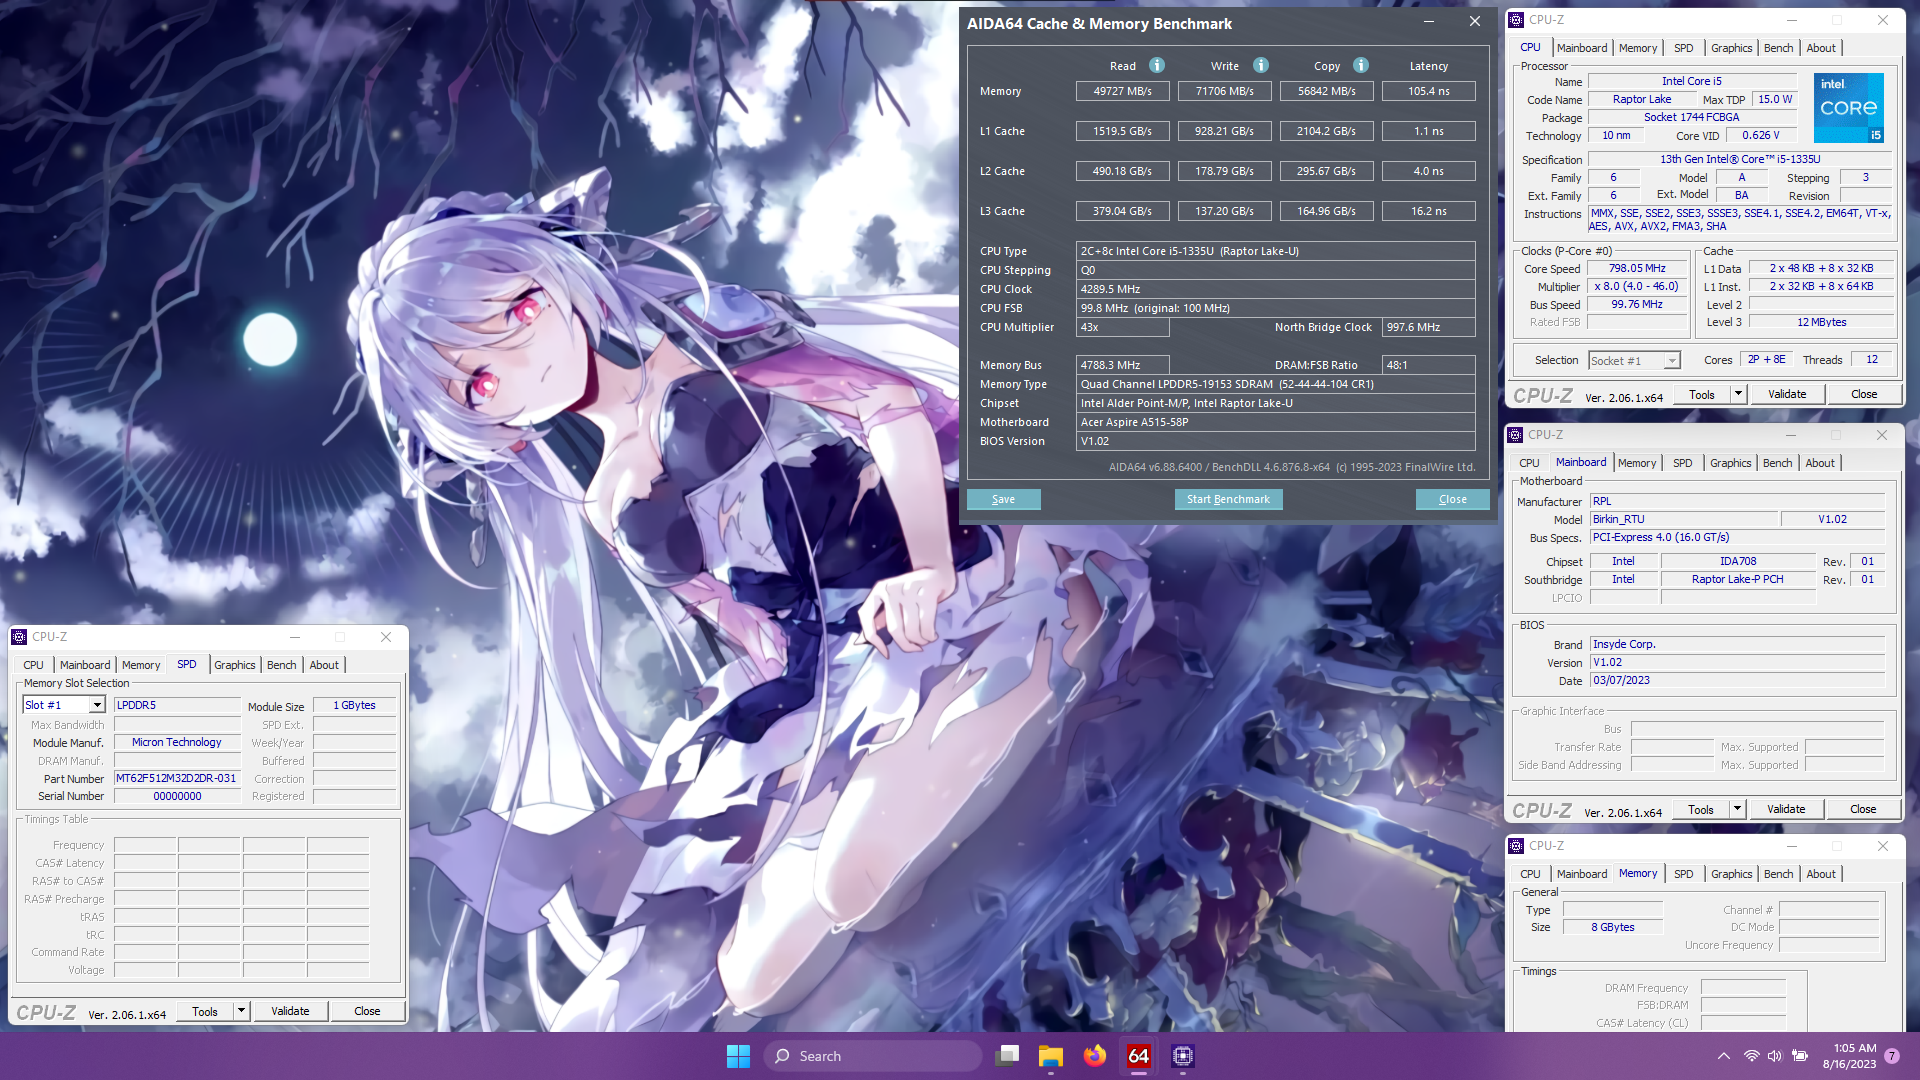The height and width of the screenshot is (1080, 1920).
Task: Open the volume tray icon
Action: (1775, 1056)
